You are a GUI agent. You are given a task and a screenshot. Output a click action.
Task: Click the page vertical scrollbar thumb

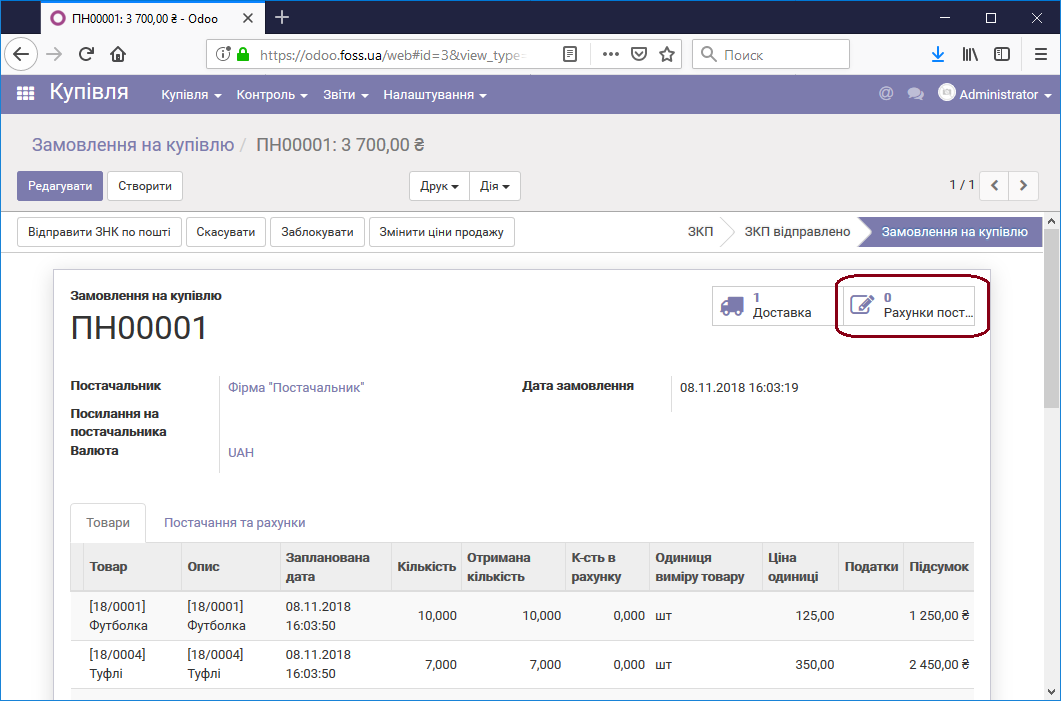click(x=1051, y=318)
